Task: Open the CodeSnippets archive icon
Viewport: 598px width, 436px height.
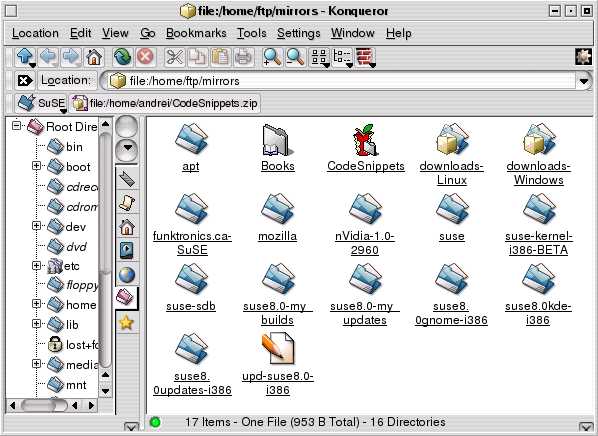Action: pyautogui.click(x=366, y=148)
